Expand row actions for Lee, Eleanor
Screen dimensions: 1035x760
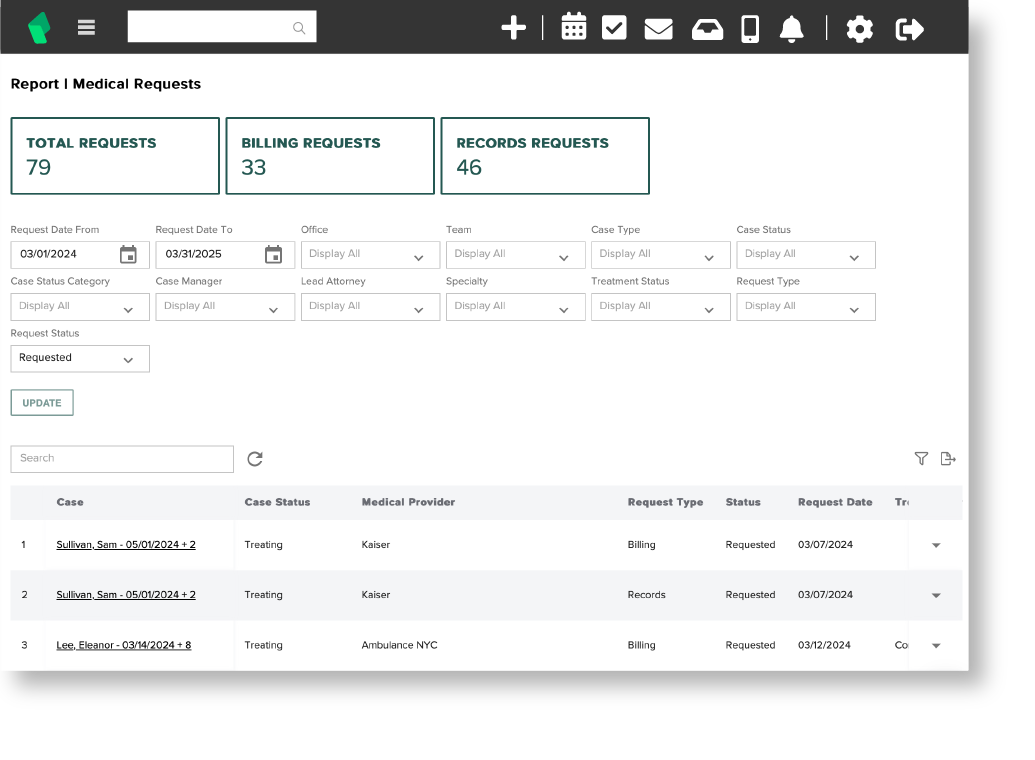(x=936, y=646)
